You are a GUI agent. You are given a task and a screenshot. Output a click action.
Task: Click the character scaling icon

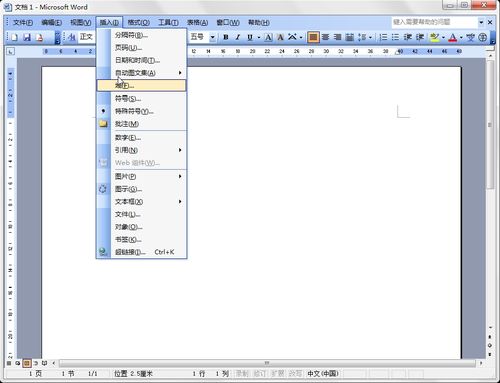click(x=292, y=37)
